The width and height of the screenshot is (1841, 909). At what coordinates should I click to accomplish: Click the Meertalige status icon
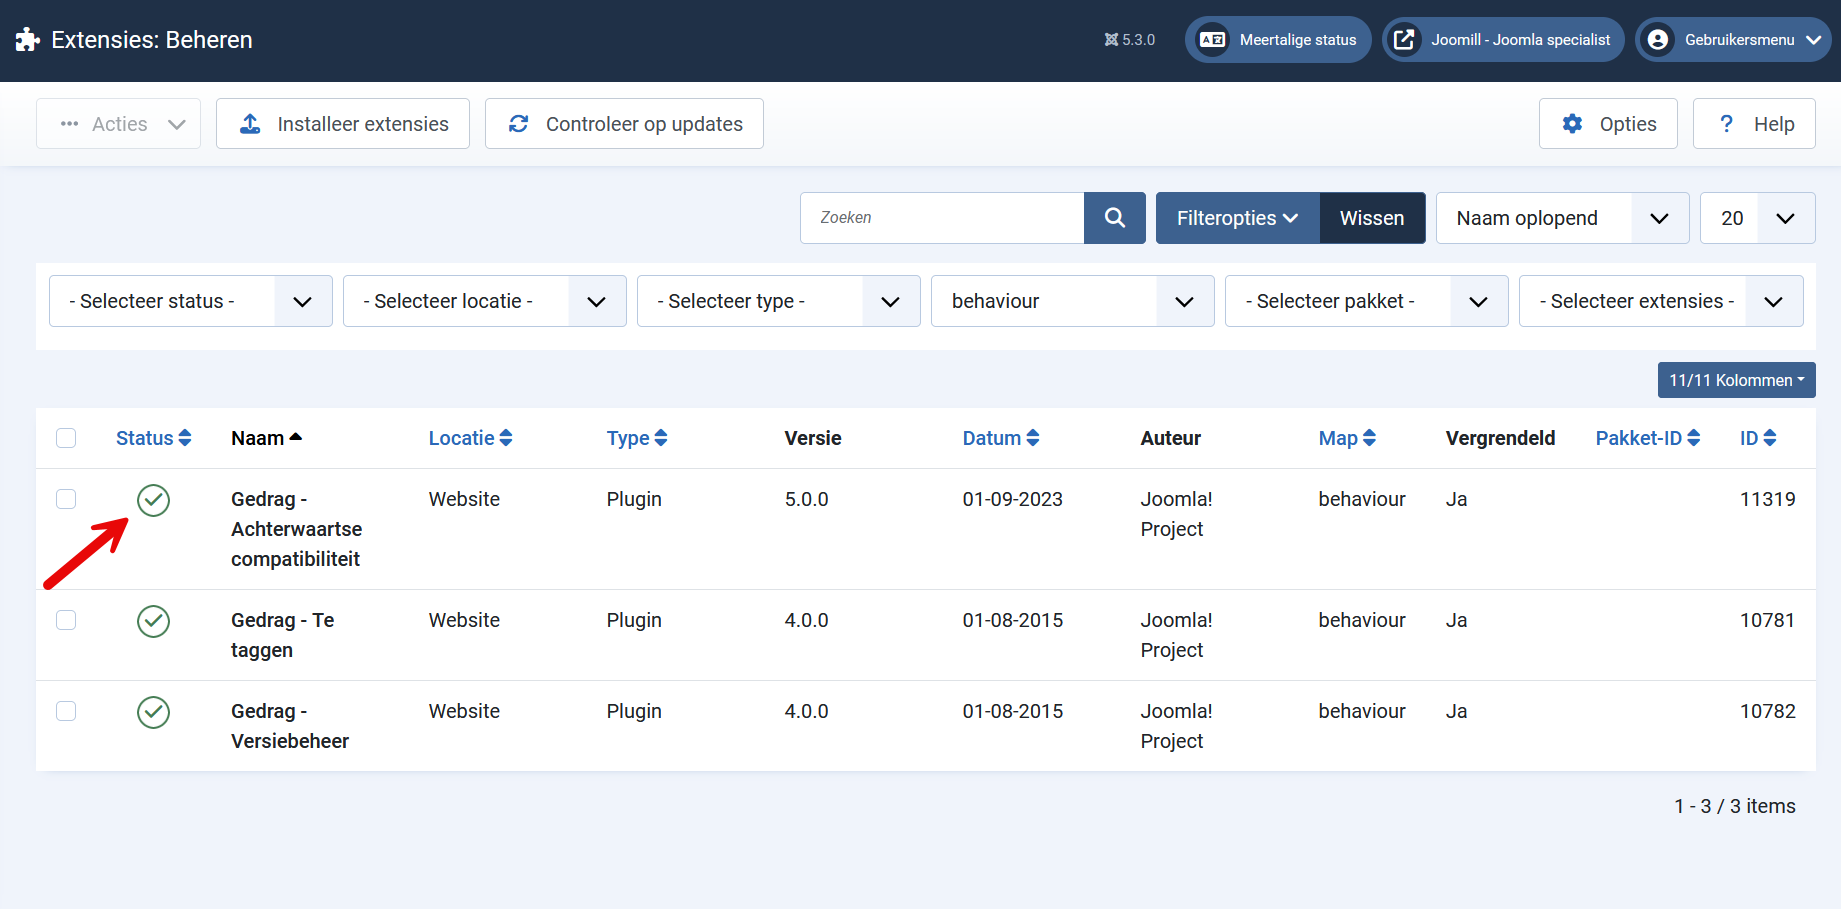tap(1213, 40)
